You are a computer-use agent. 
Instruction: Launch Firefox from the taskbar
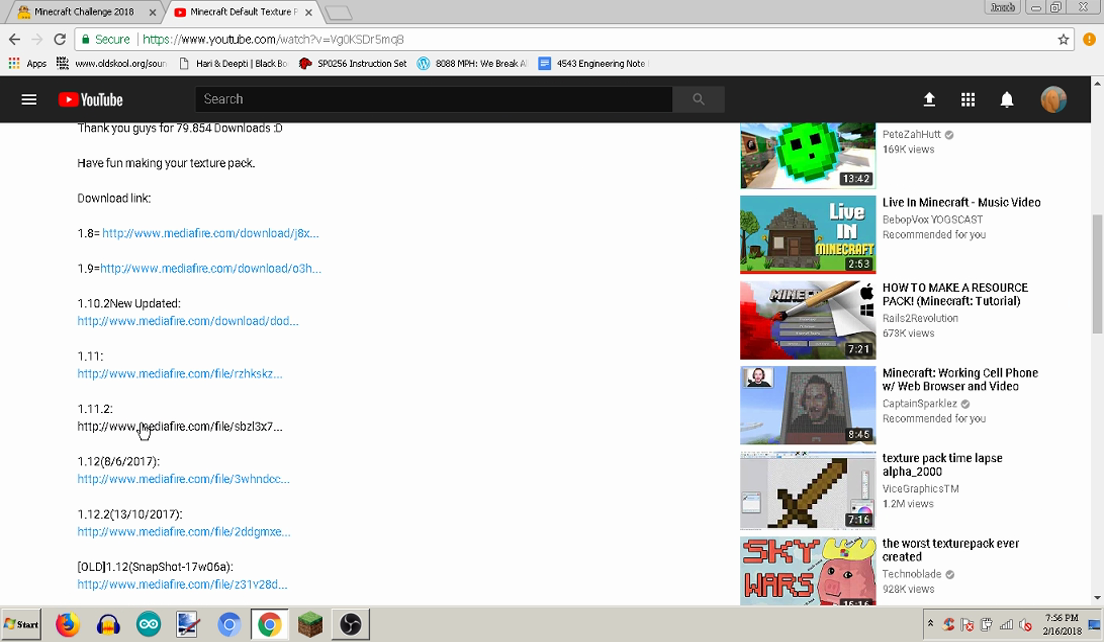point(68,624)
